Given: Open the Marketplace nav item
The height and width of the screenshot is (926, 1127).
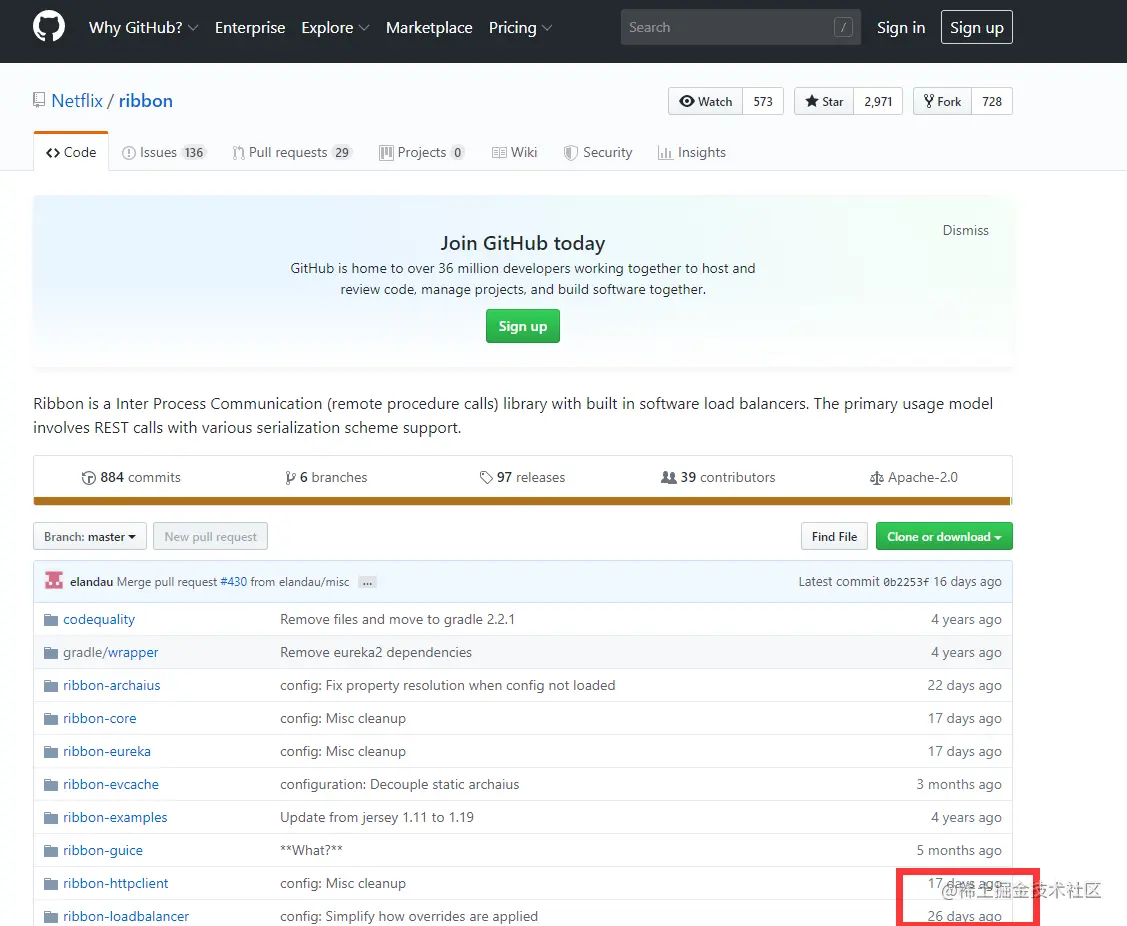Looking at the screenshot, I should point(429,27).
